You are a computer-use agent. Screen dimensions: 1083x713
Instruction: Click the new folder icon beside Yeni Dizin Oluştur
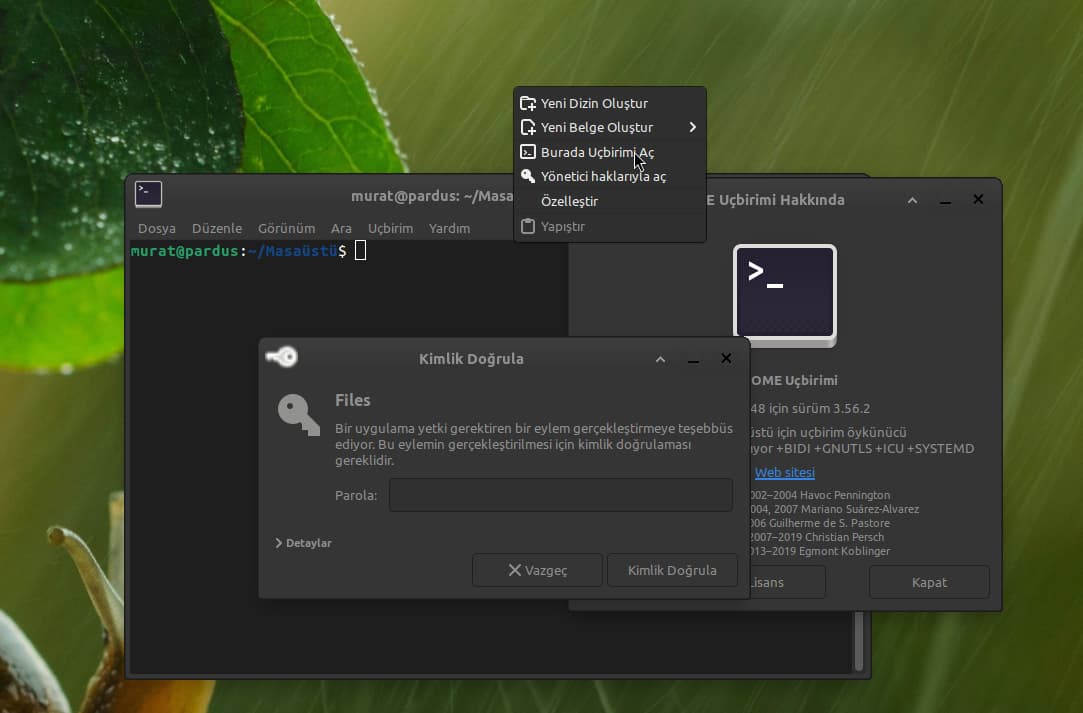[528, 104]
